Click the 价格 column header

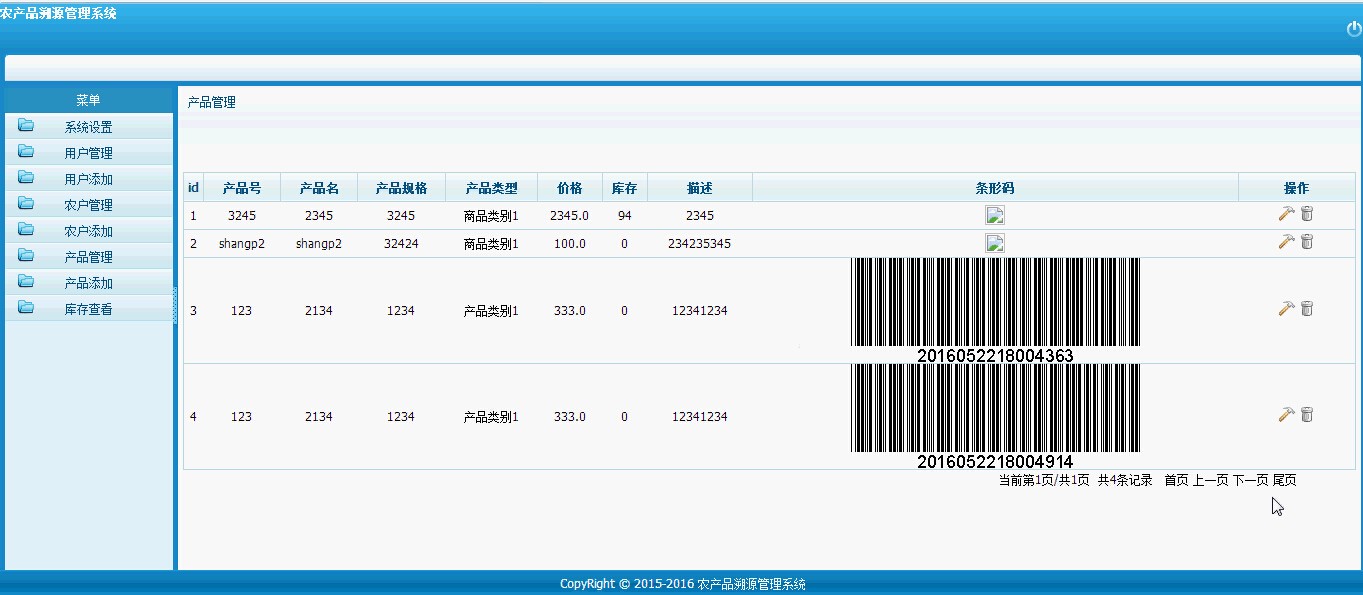[570, 188]
